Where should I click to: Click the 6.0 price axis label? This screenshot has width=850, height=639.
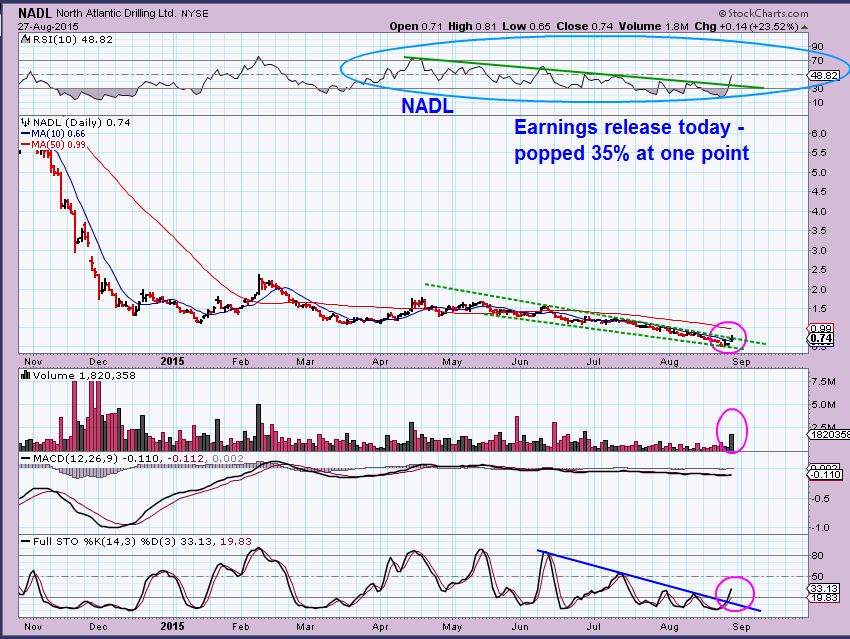pos(819,133)
